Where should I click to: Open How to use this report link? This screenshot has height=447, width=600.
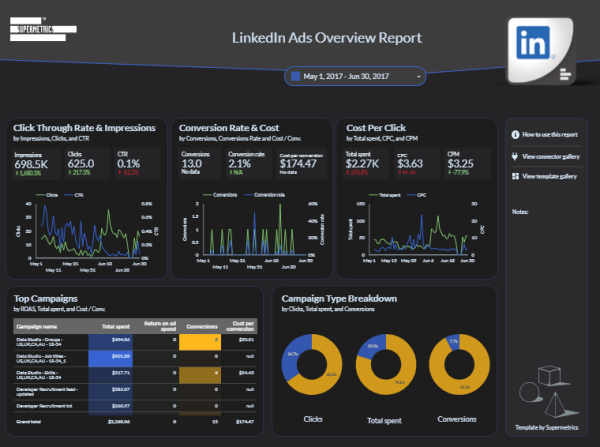click(550, 135)
